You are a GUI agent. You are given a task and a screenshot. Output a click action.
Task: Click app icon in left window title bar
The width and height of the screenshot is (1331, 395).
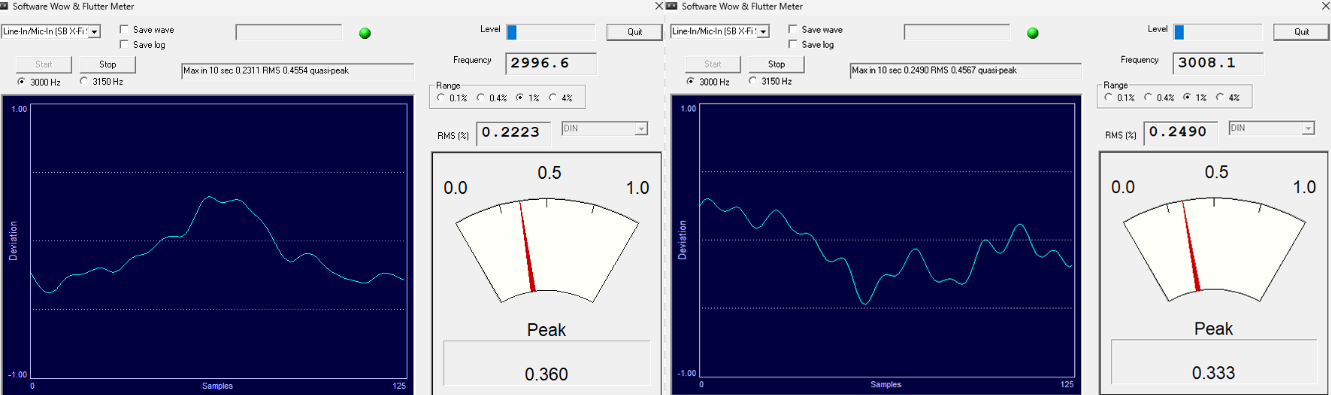[4, 5]
